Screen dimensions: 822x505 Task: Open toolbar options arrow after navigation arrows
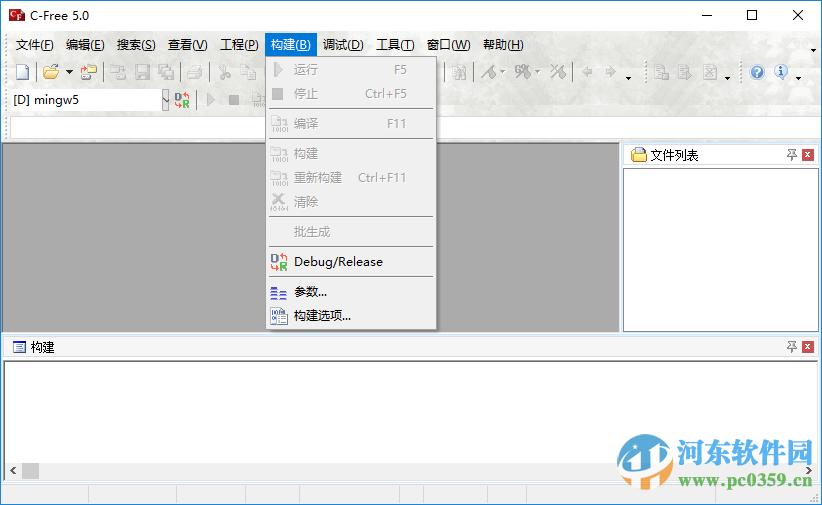coord(628,78)
